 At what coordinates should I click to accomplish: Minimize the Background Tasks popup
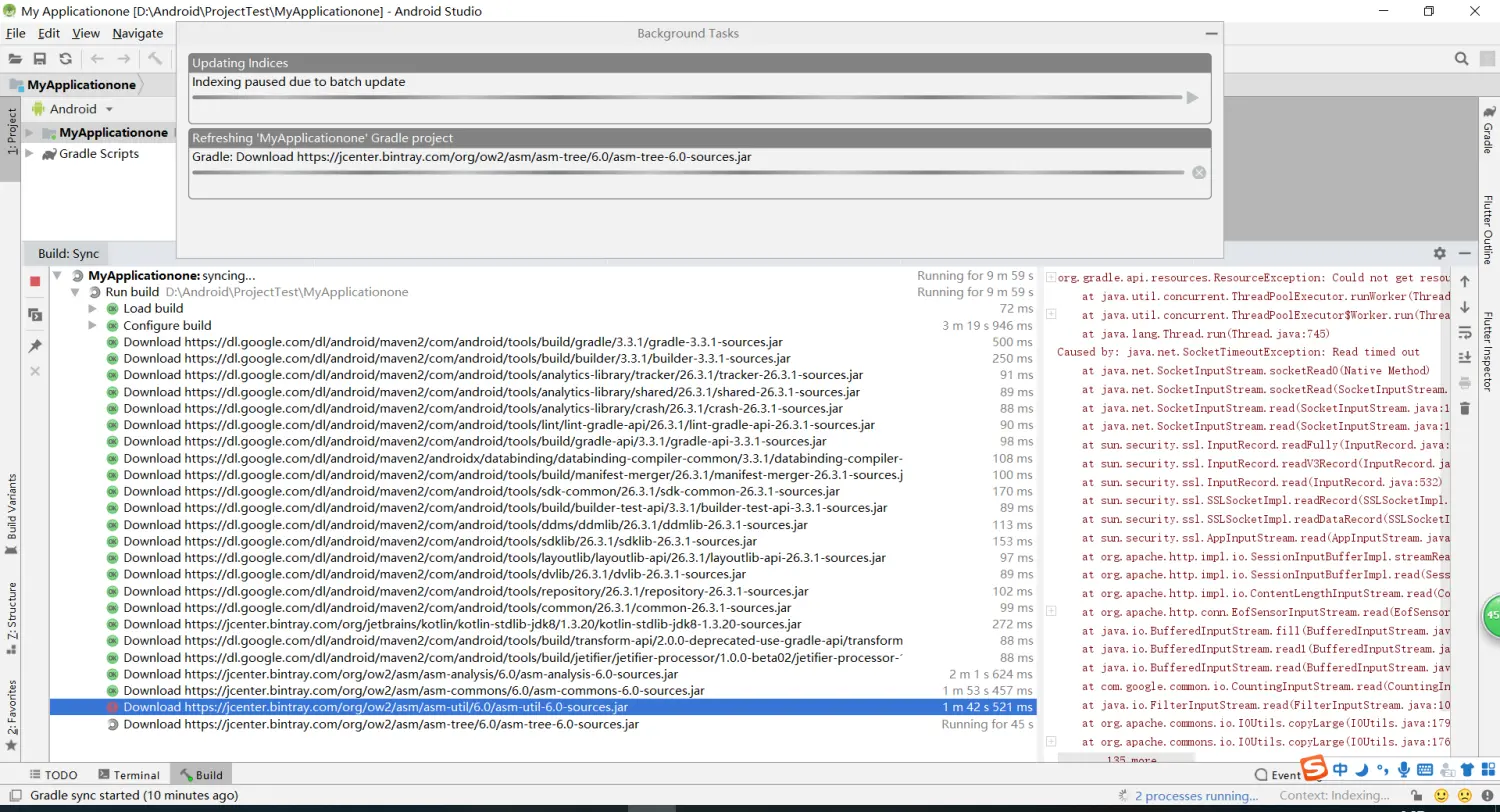(x=1212, y=33)
